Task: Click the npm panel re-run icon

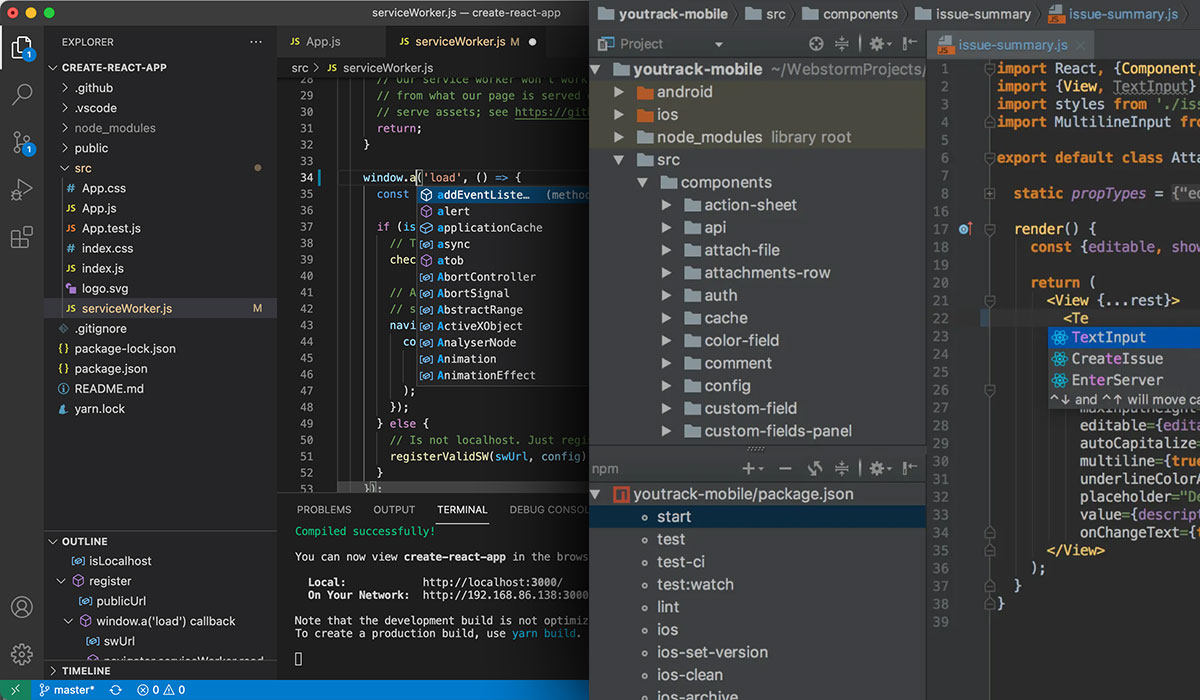Action: point(815,467)
